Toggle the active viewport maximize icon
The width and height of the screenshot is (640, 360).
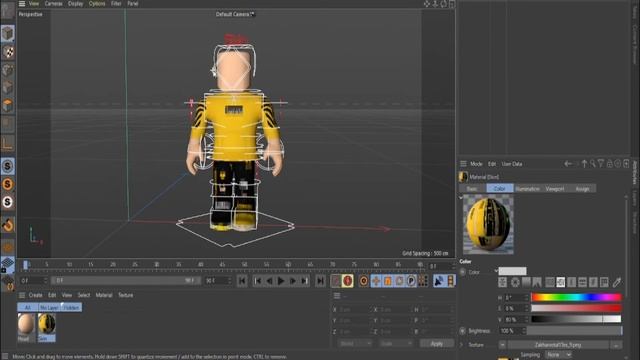[452, 4]
